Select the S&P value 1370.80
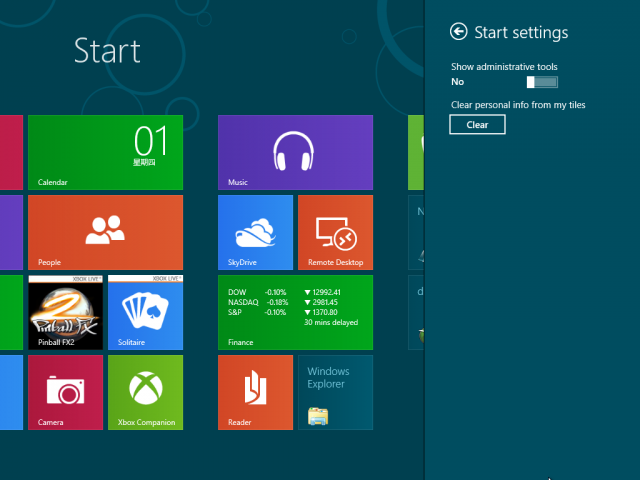This screenshot has height=480, width=640. click(x=325, y=312)
